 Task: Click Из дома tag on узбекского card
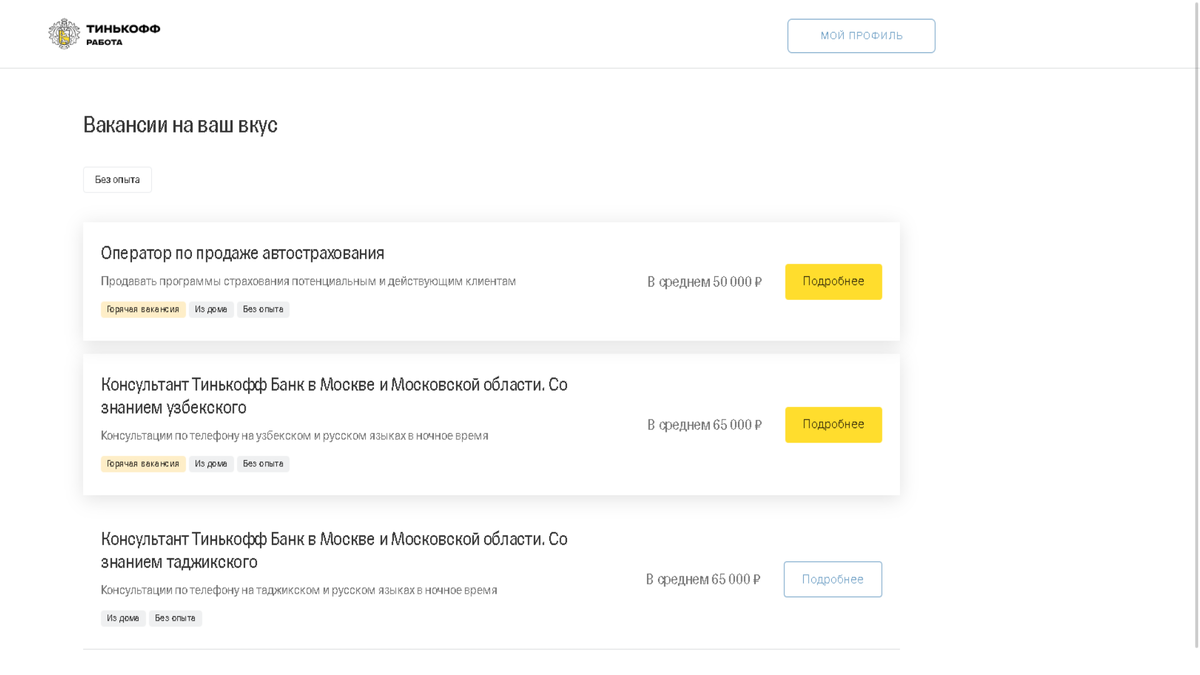pyautogui.click(x=211, y=464)
